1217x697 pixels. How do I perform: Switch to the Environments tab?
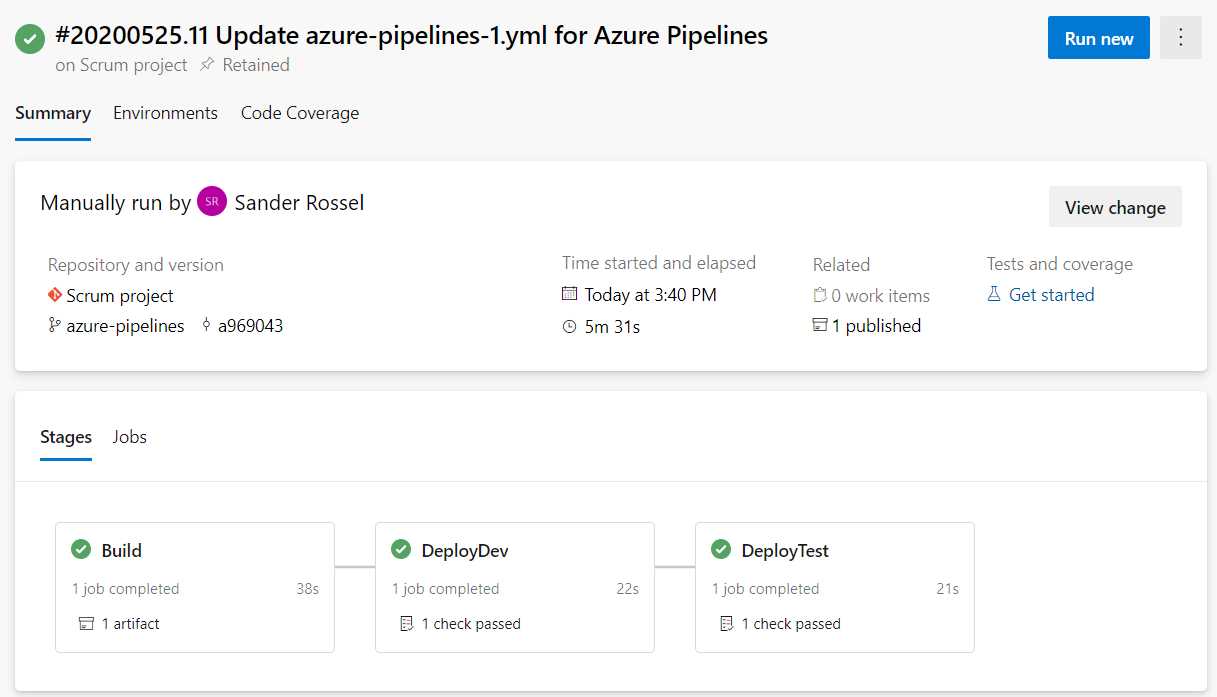[165, 113]
